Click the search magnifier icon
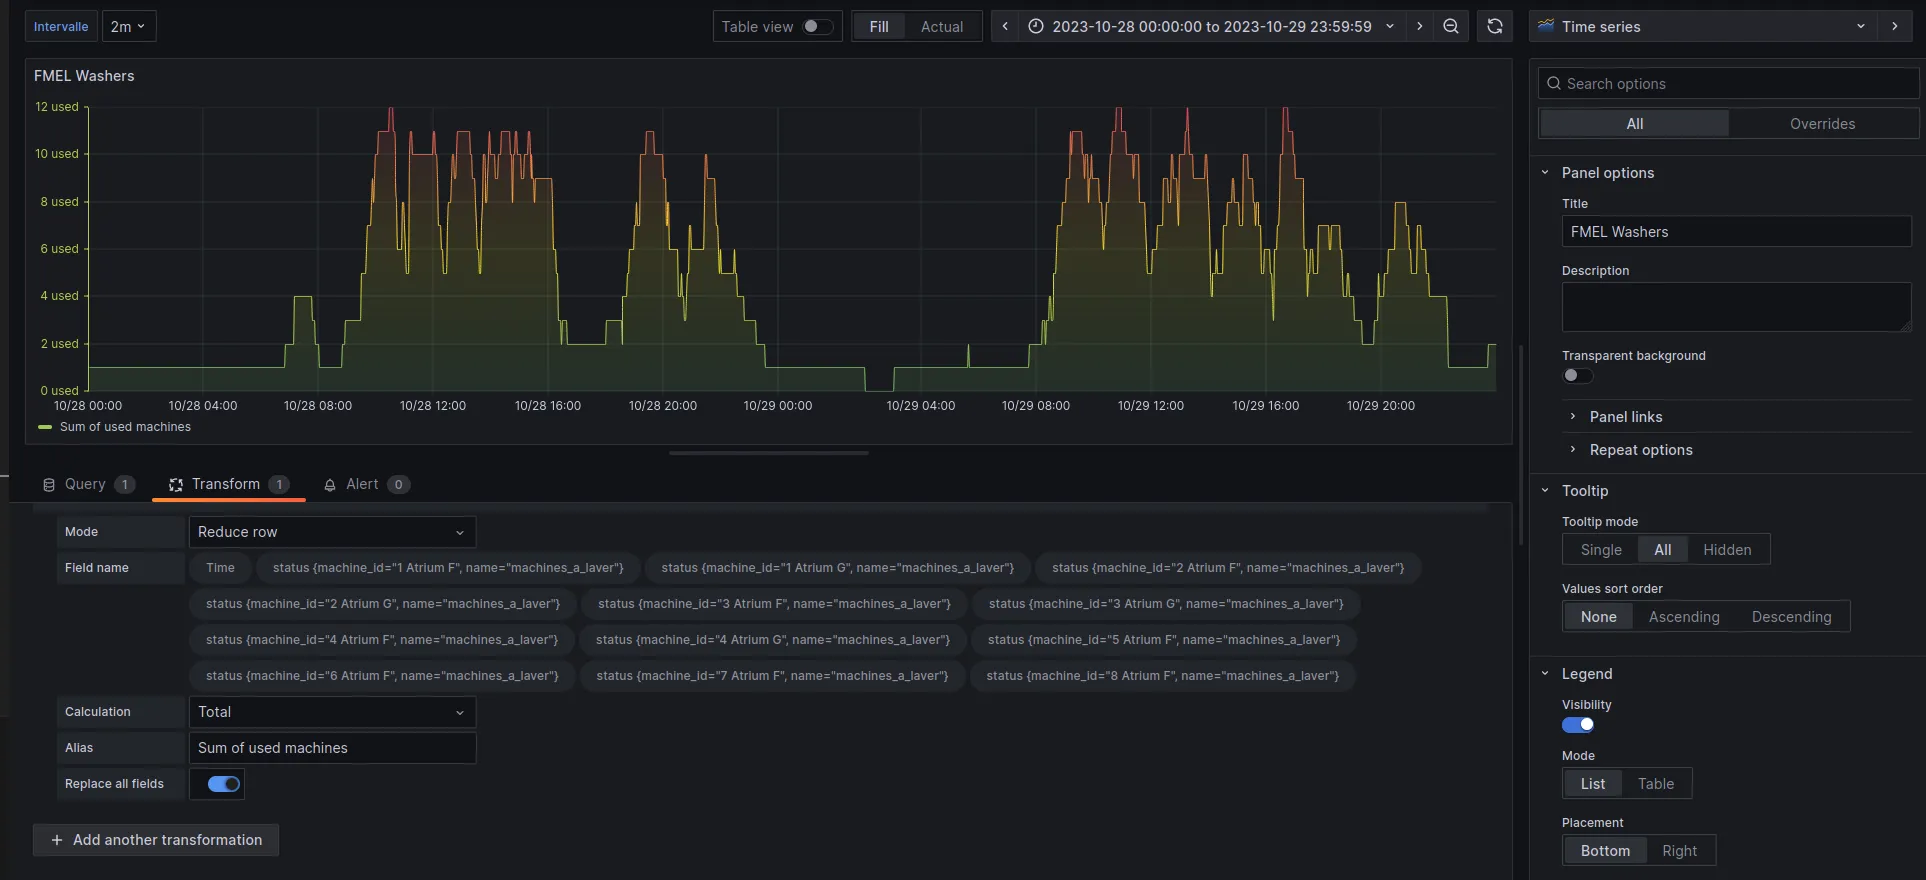Image resolution: width=1926 pixels, height=880 pixels. [x=1554, y=84]
